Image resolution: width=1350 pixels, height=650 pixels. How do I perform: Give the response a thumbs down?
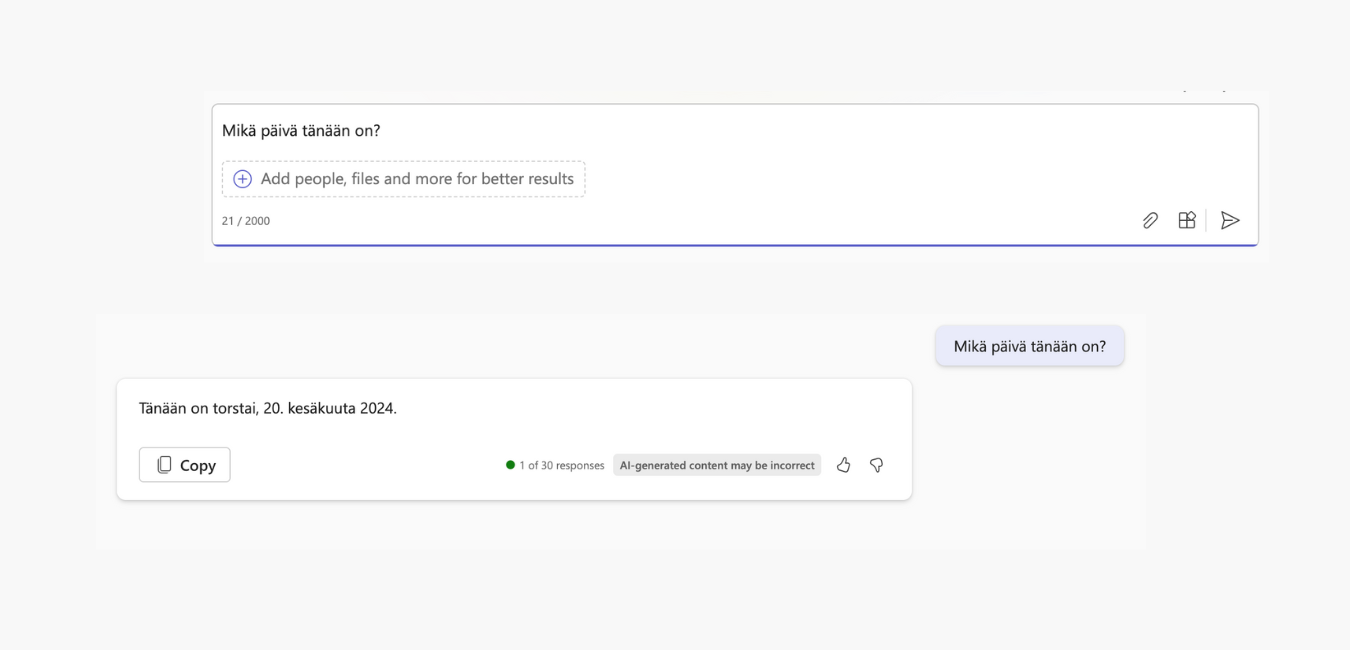coord(876,465)
